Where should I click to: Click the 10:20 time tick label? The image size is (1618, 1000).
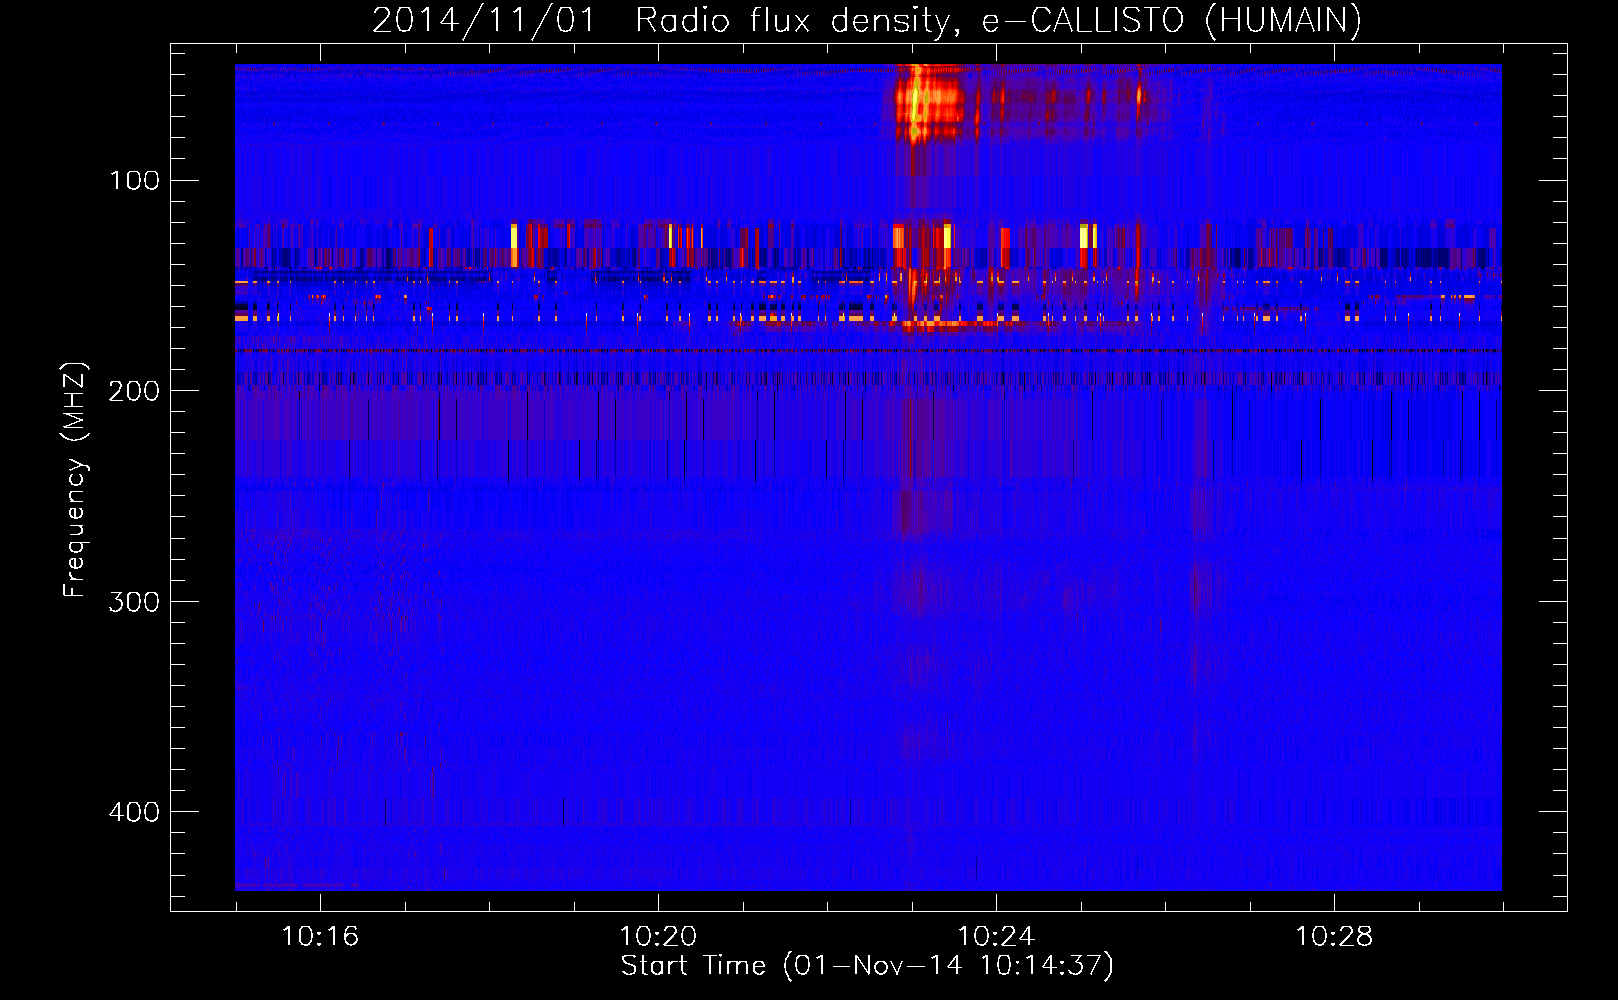click(658, 937)
